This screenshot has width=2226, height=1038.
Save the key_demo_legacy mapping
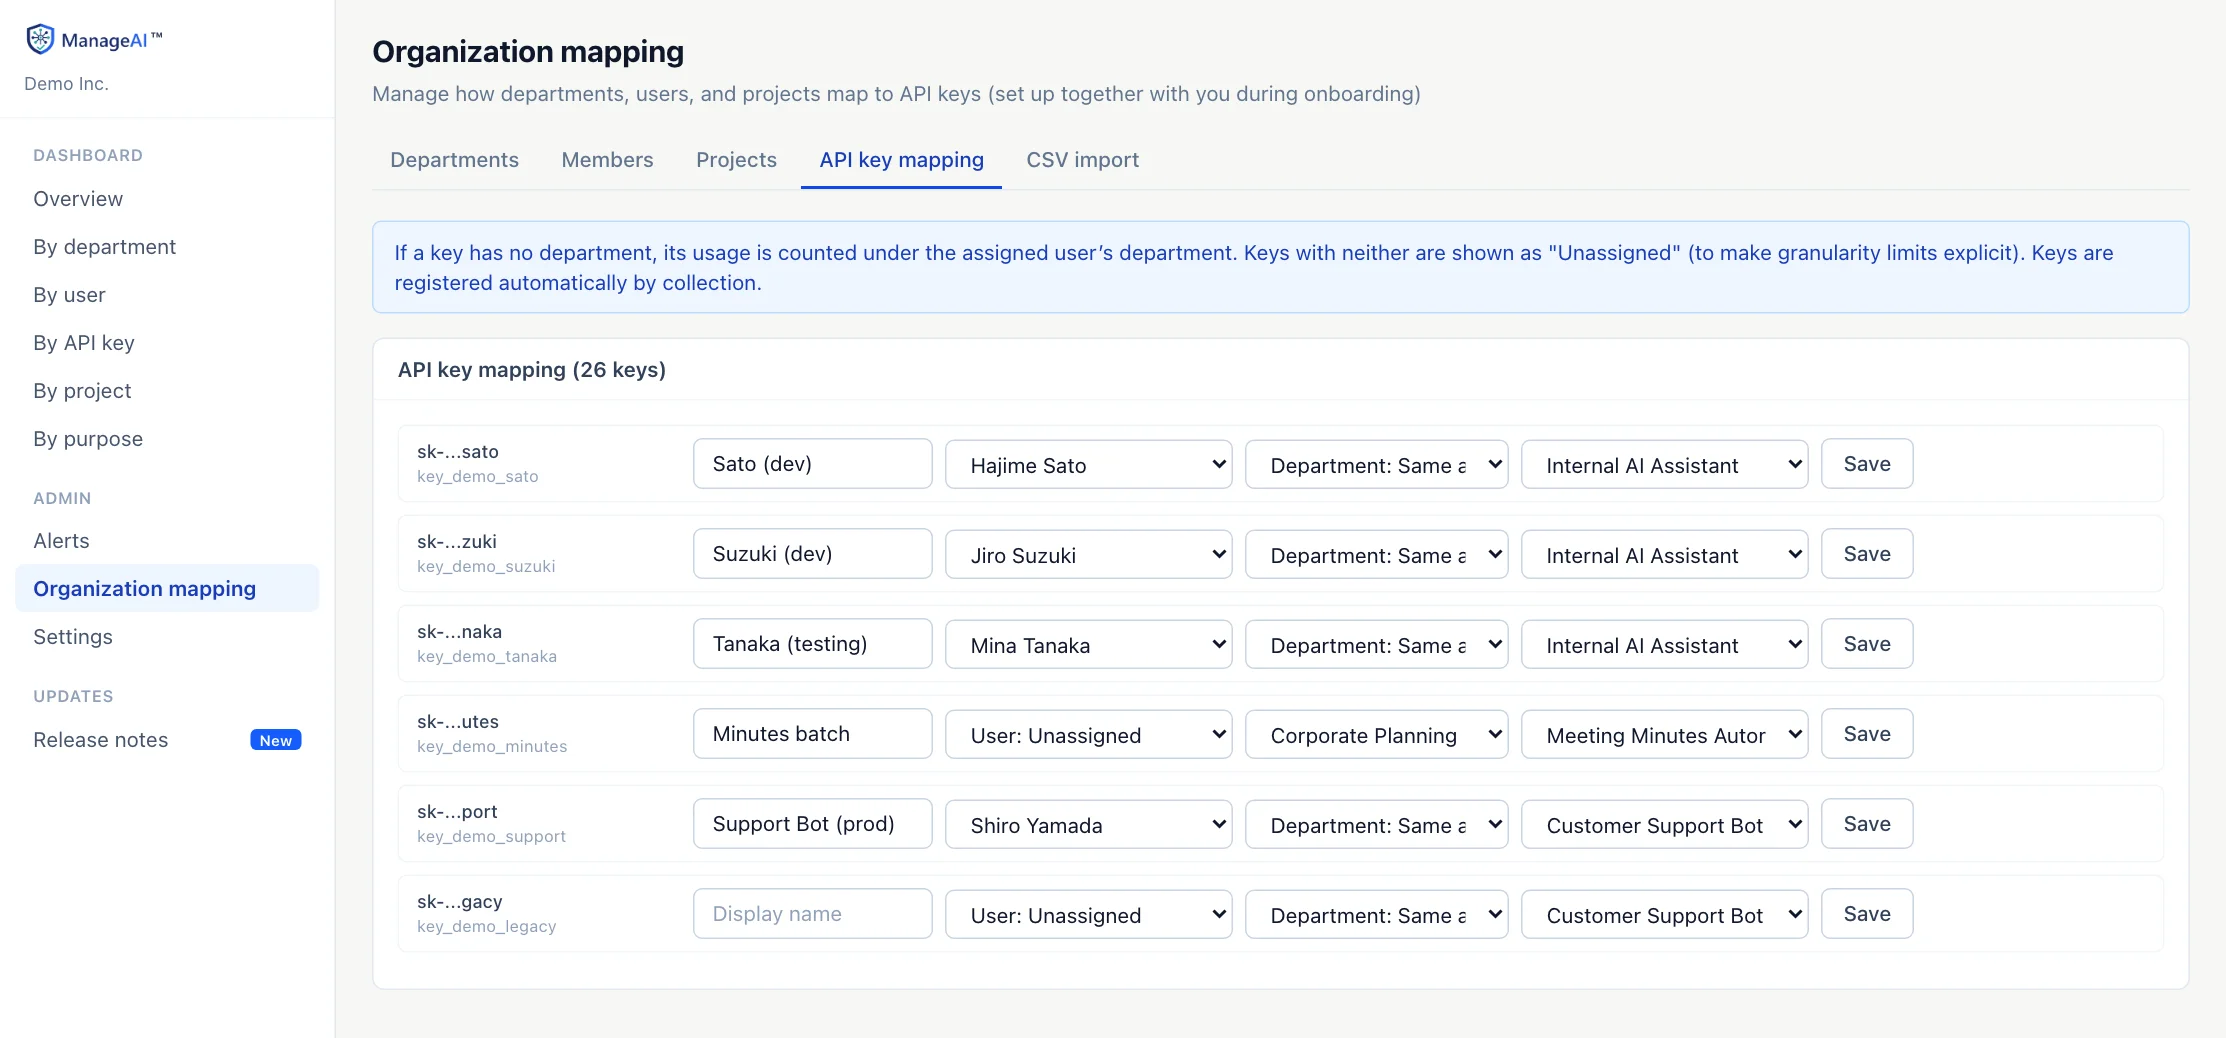point(1867,914)
